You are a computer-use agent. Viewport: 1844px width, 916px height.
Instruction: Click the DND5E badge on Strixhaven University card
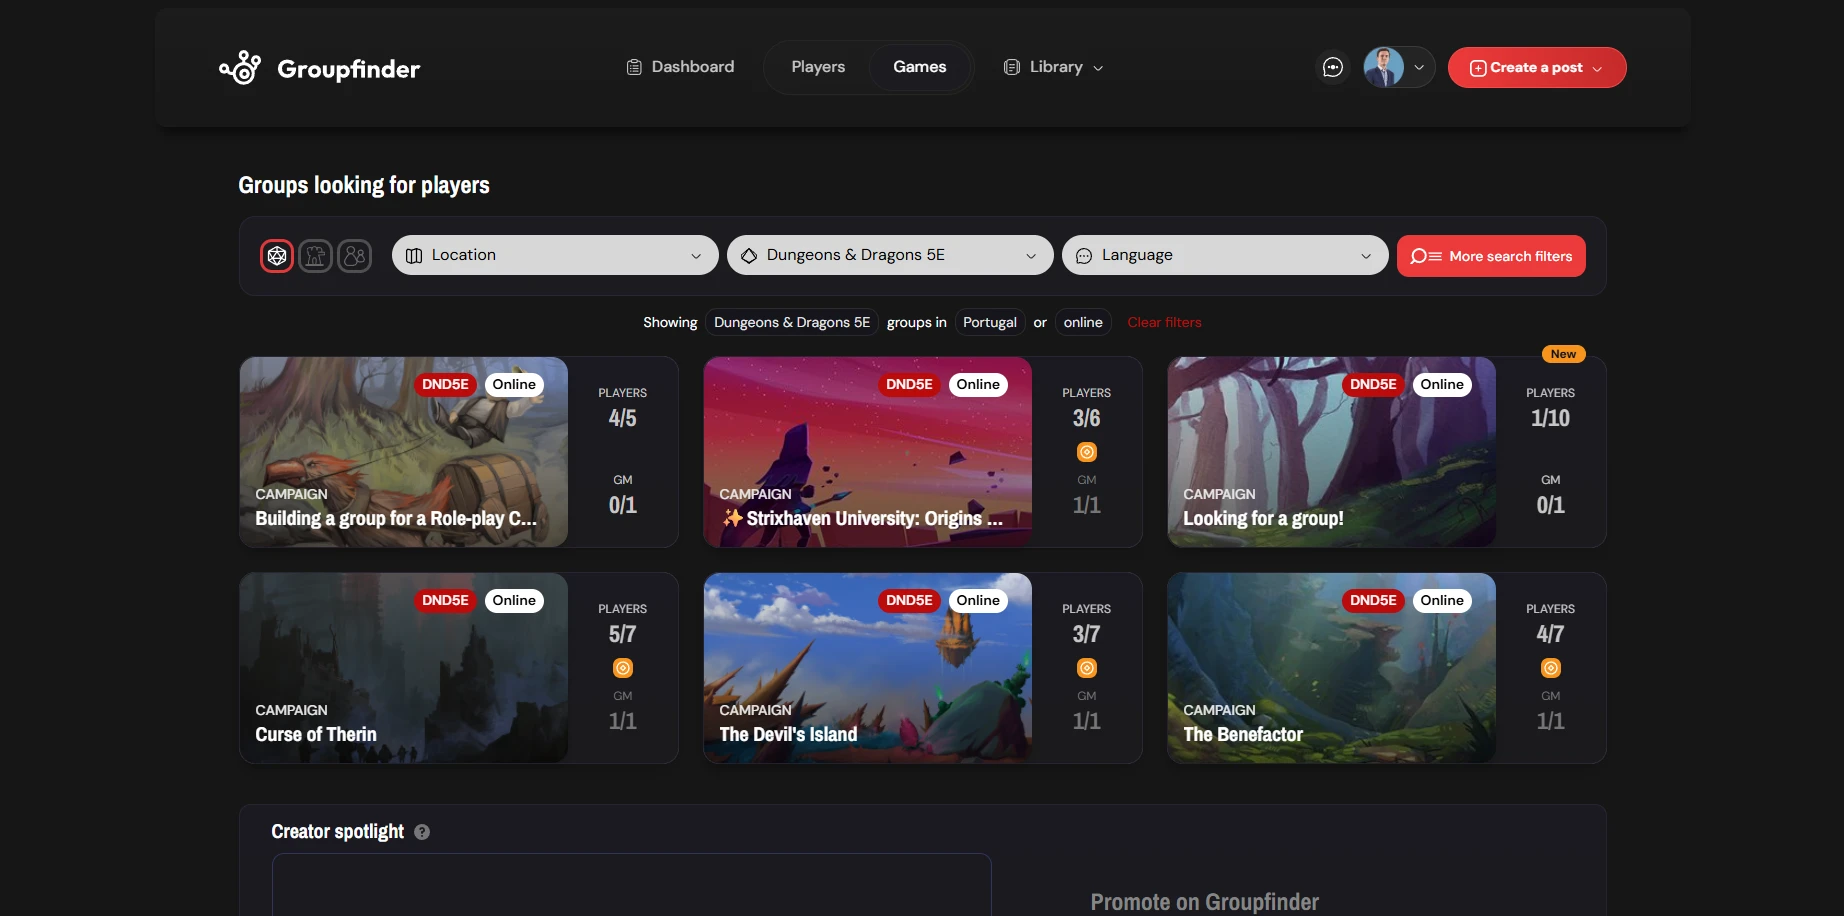909,384
